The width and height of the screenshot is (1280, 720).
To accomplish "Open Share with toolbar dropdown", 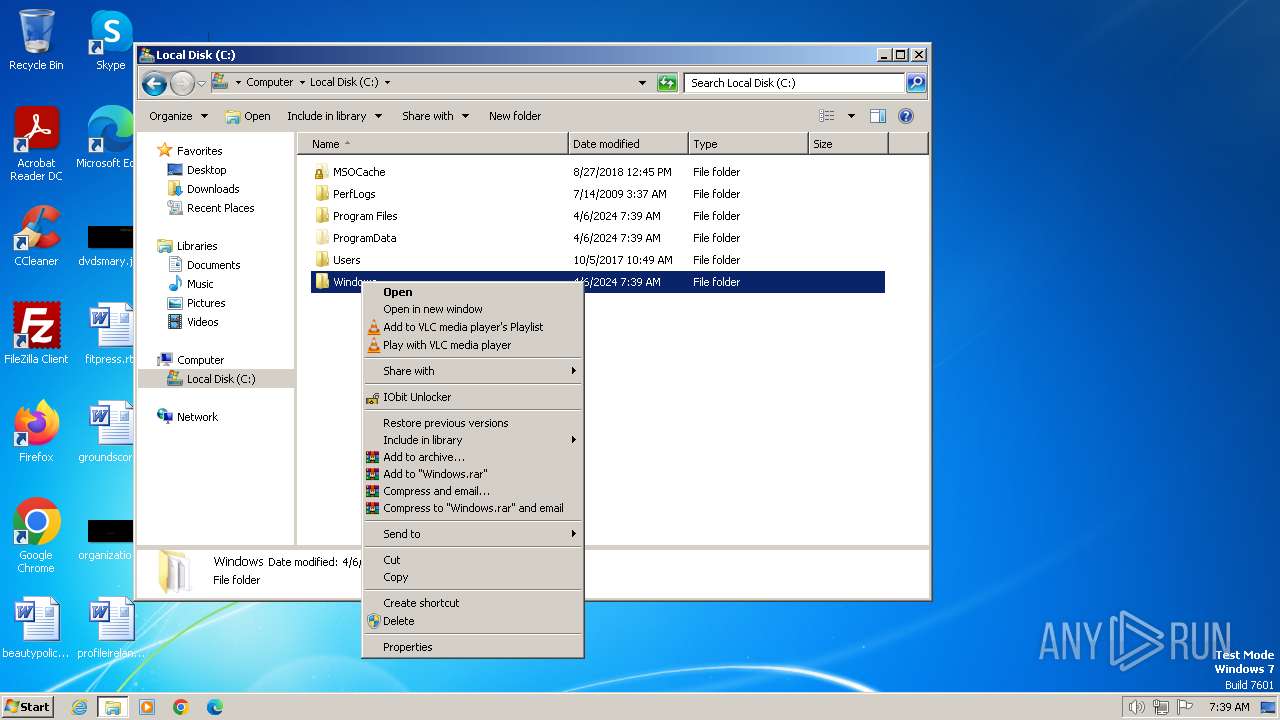I will pos(435,116).
